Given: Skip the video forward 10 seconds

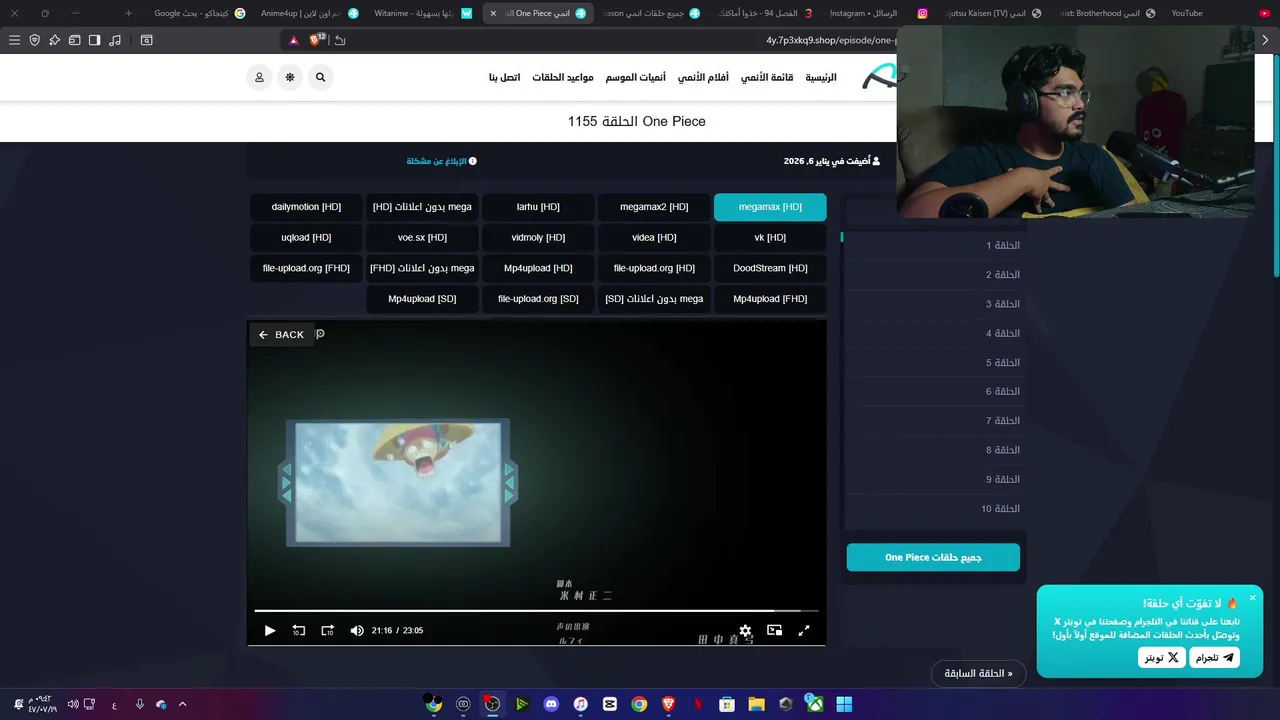Looking at the screenshot, I should (327, 630).
